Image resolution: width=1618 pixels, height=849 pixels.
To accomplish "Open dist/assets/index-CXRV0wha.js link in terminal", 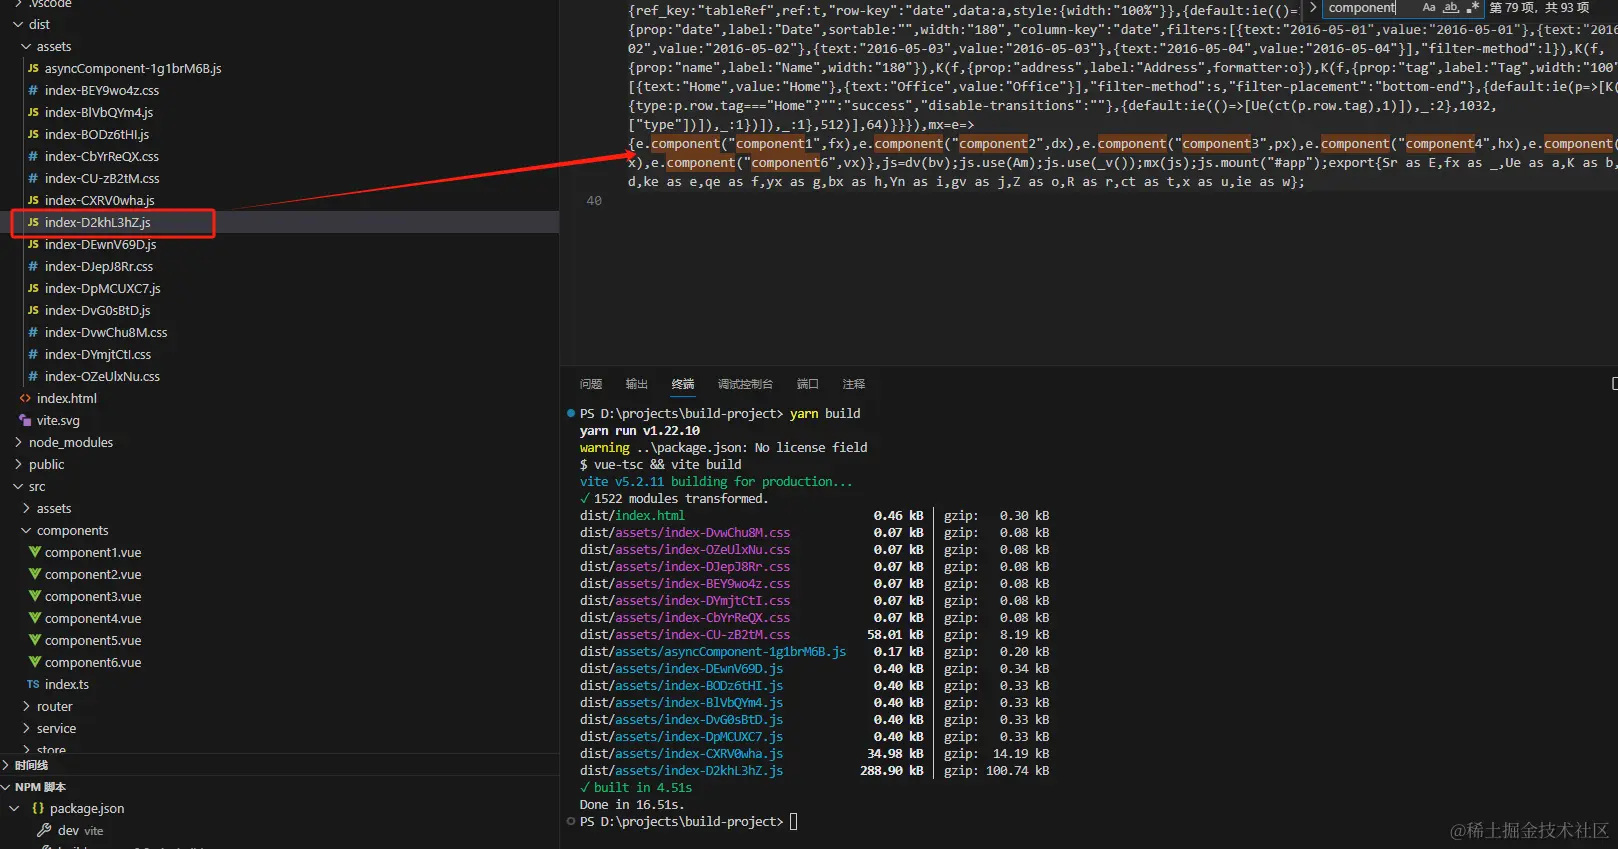I will click(681, 754).
